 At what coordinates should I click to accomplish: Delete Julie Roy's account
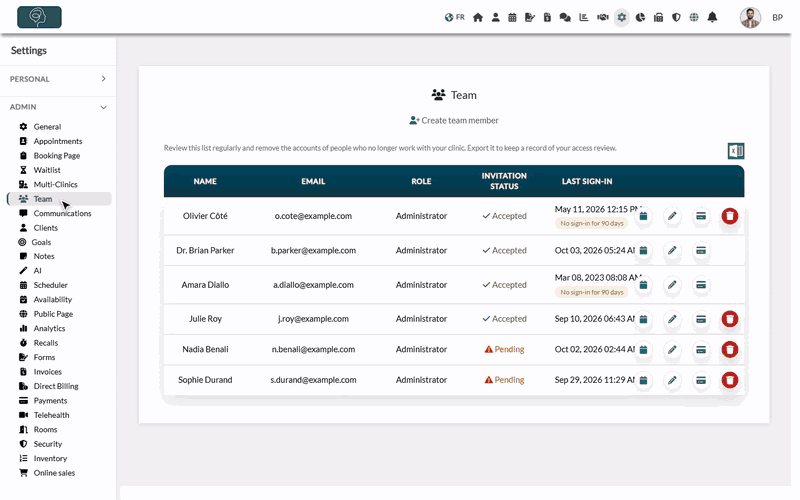730,319
